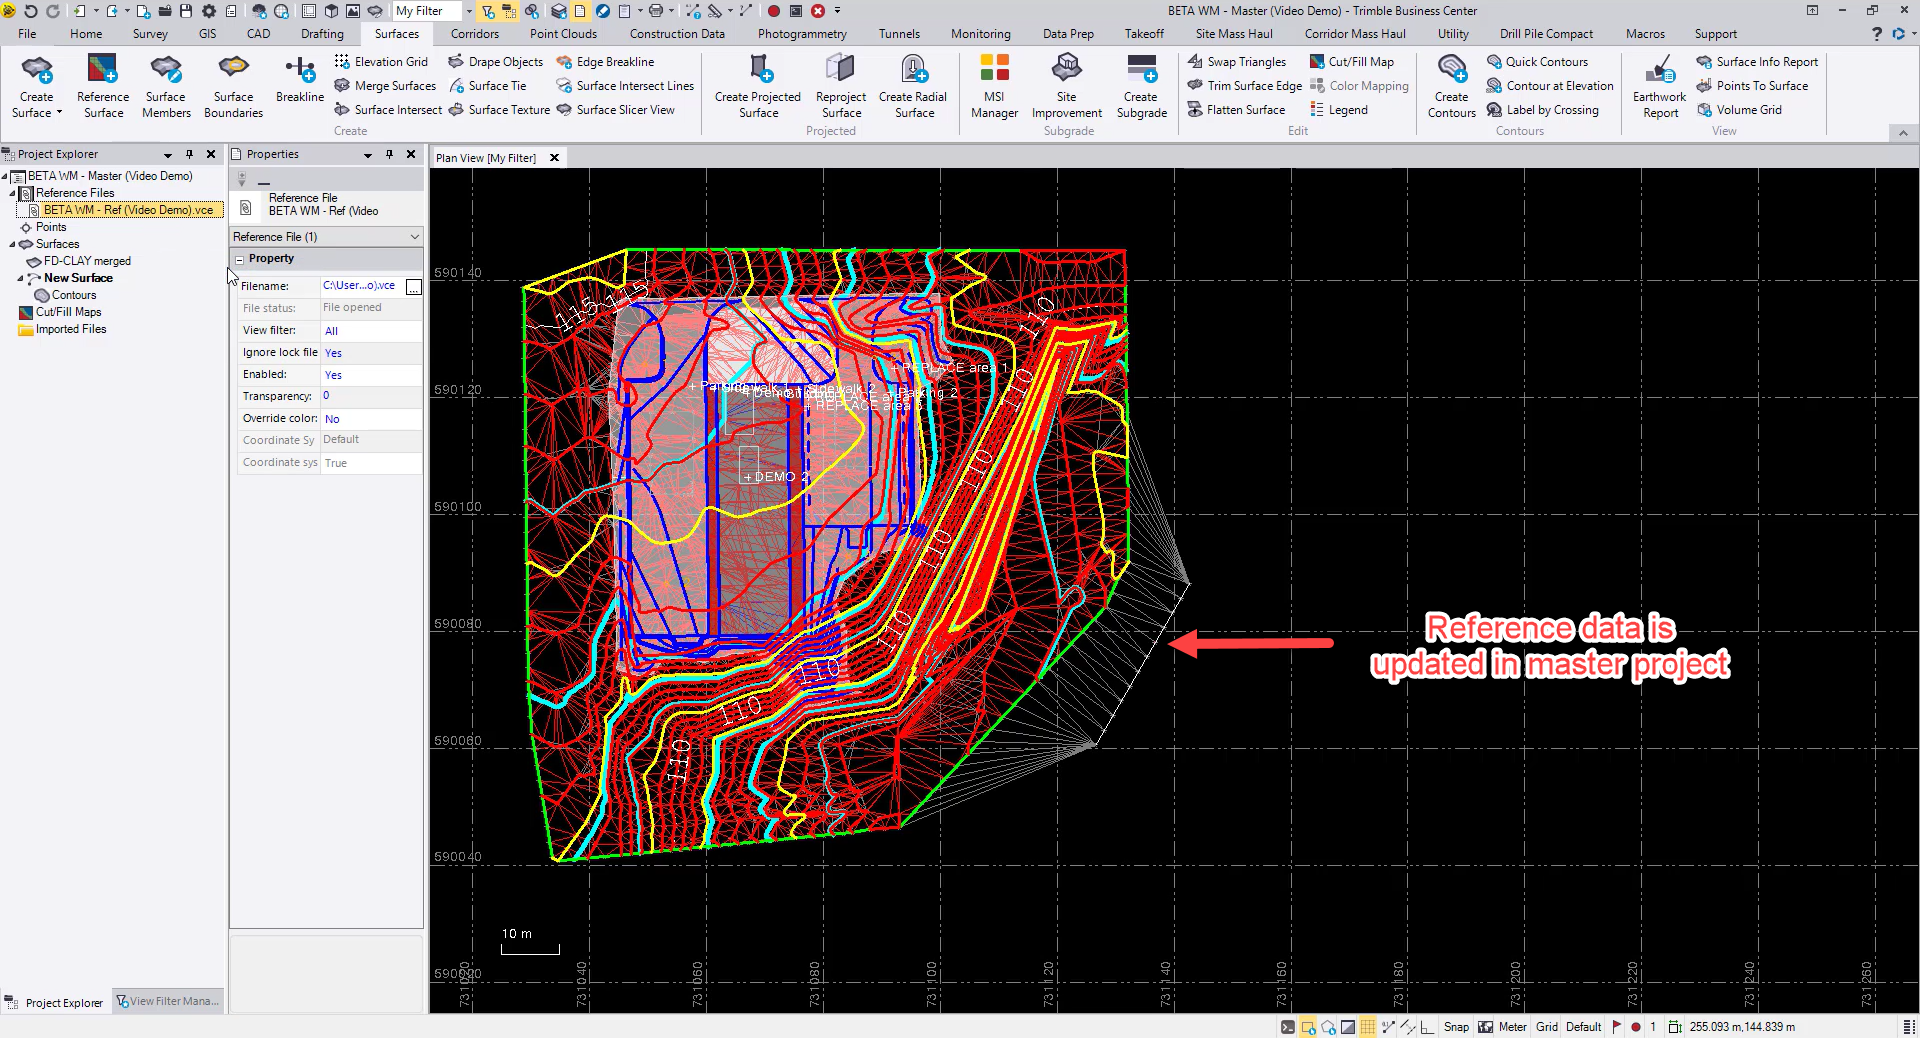Click the Reference Surface icon
This screenshot has width=1920, height=1038.
click(103, 87)
